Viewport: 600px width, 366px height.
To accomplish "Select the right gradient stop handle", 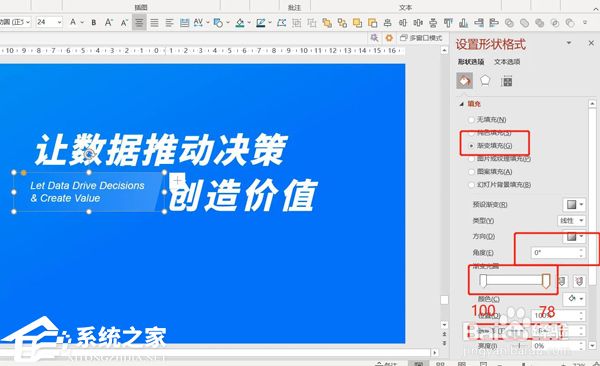I will point(546,281).
